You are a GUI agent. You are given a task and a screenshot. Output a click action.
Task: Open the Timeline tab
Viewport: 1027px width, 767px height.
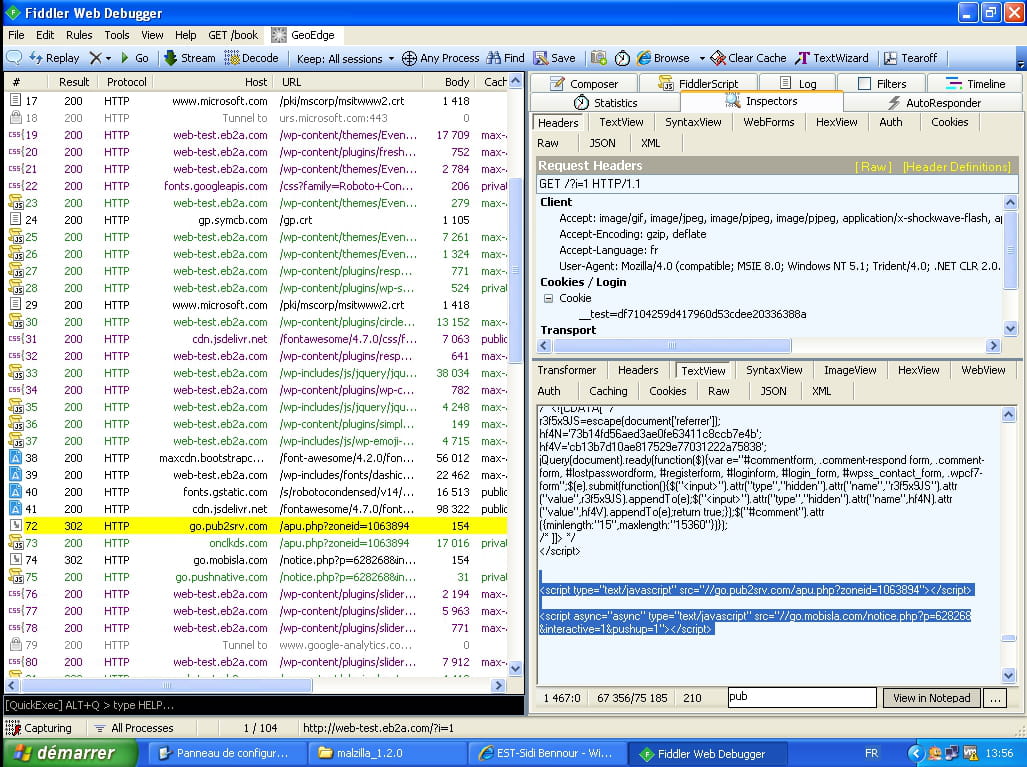975,84
